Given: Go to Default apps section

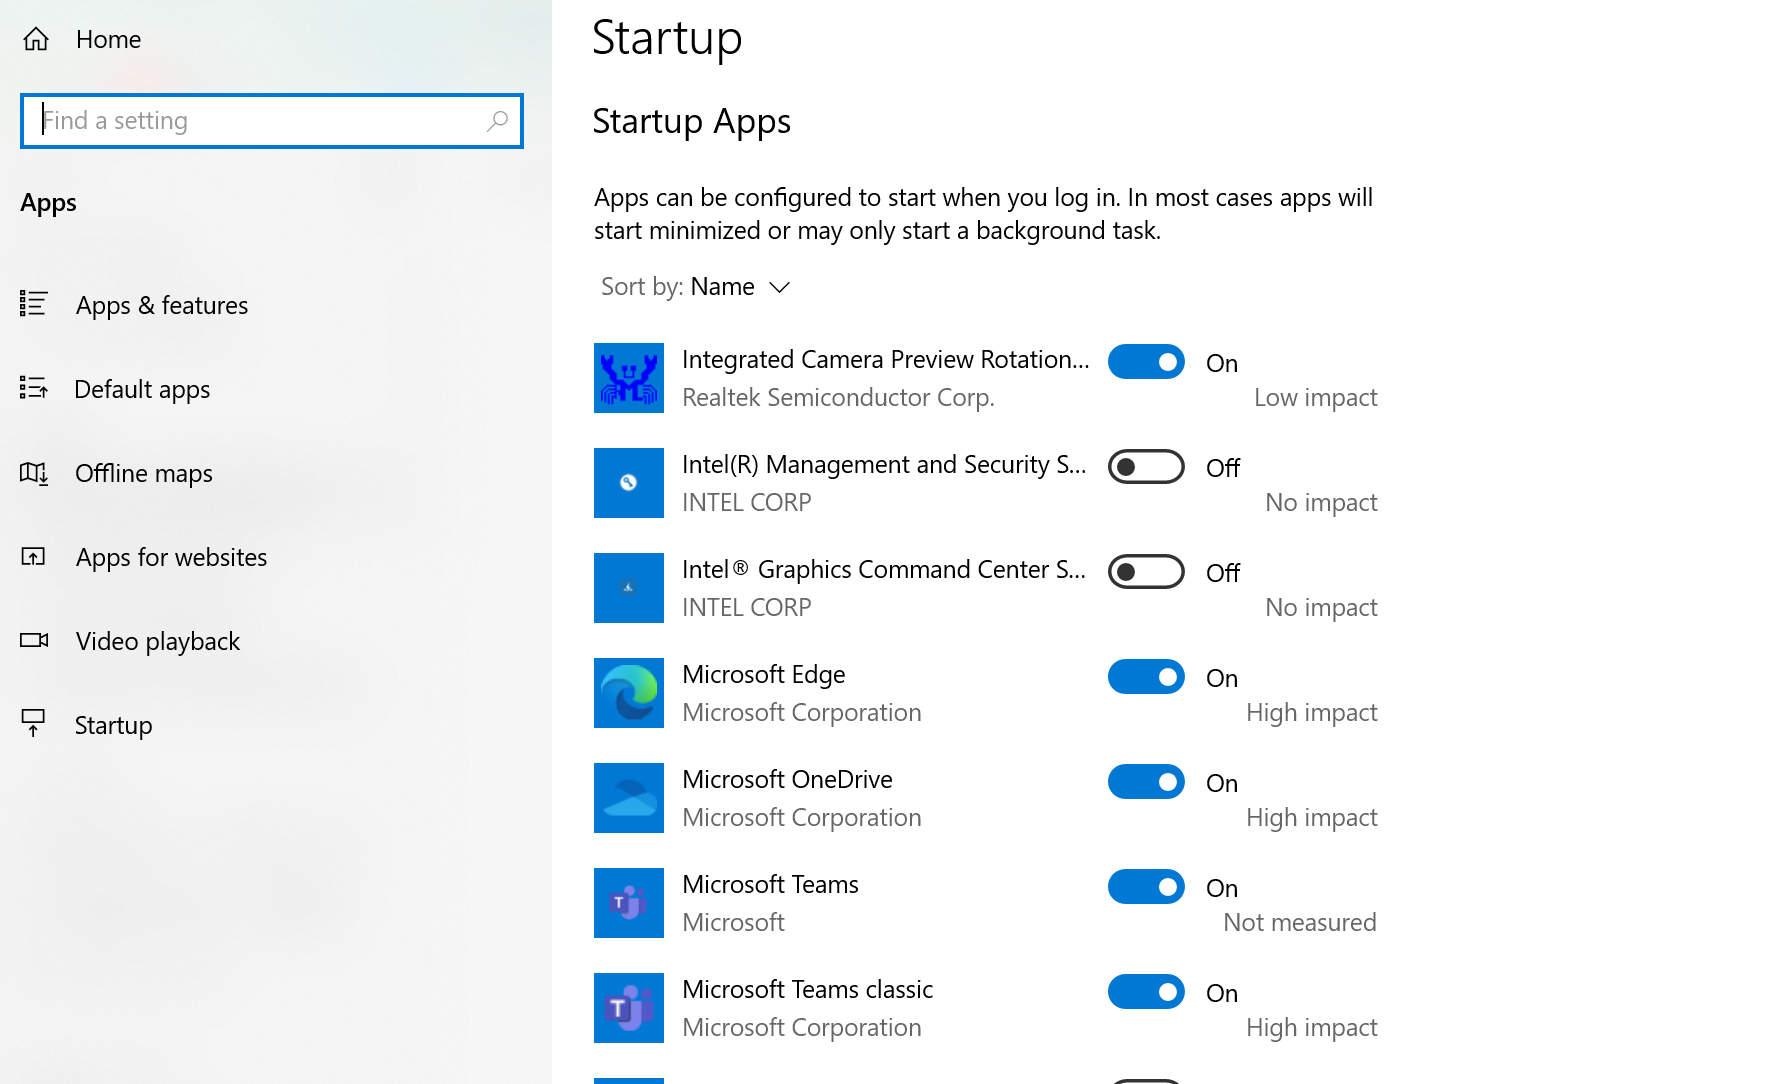Looking at the screenshot, I should point(142,389).
